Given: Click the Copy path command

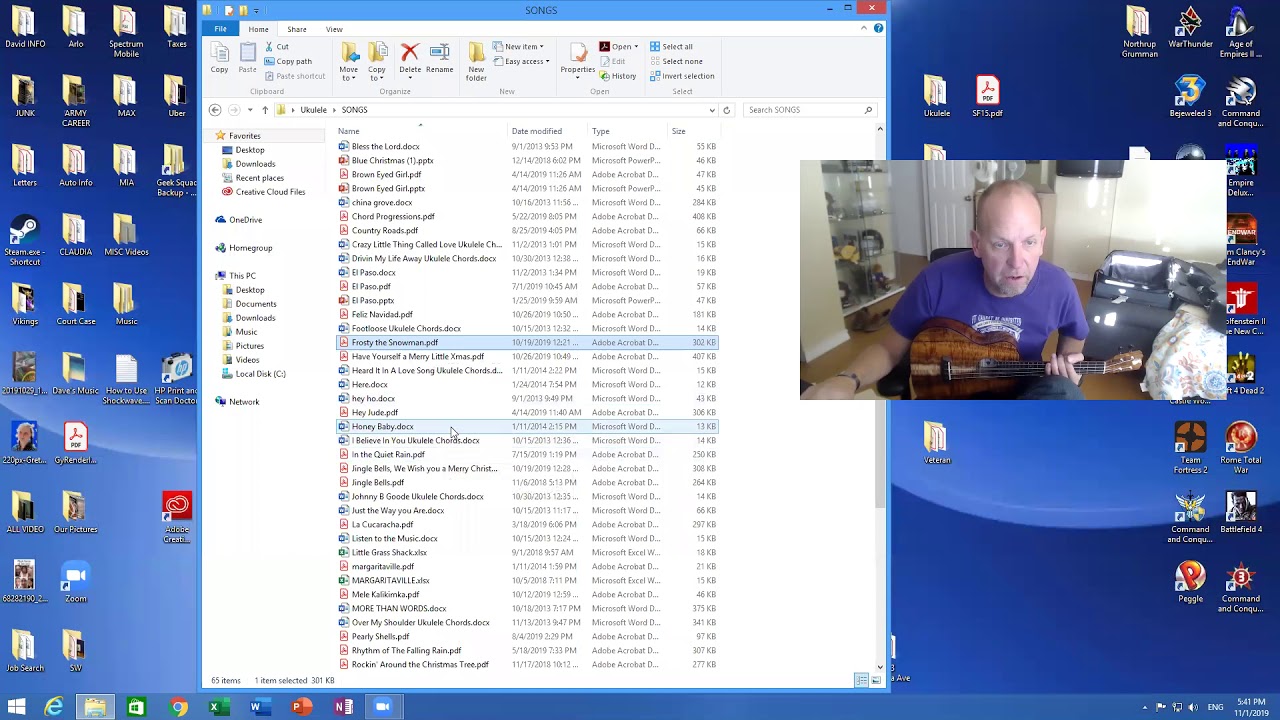Looking at the screenshot, I should tap(288, 61).
